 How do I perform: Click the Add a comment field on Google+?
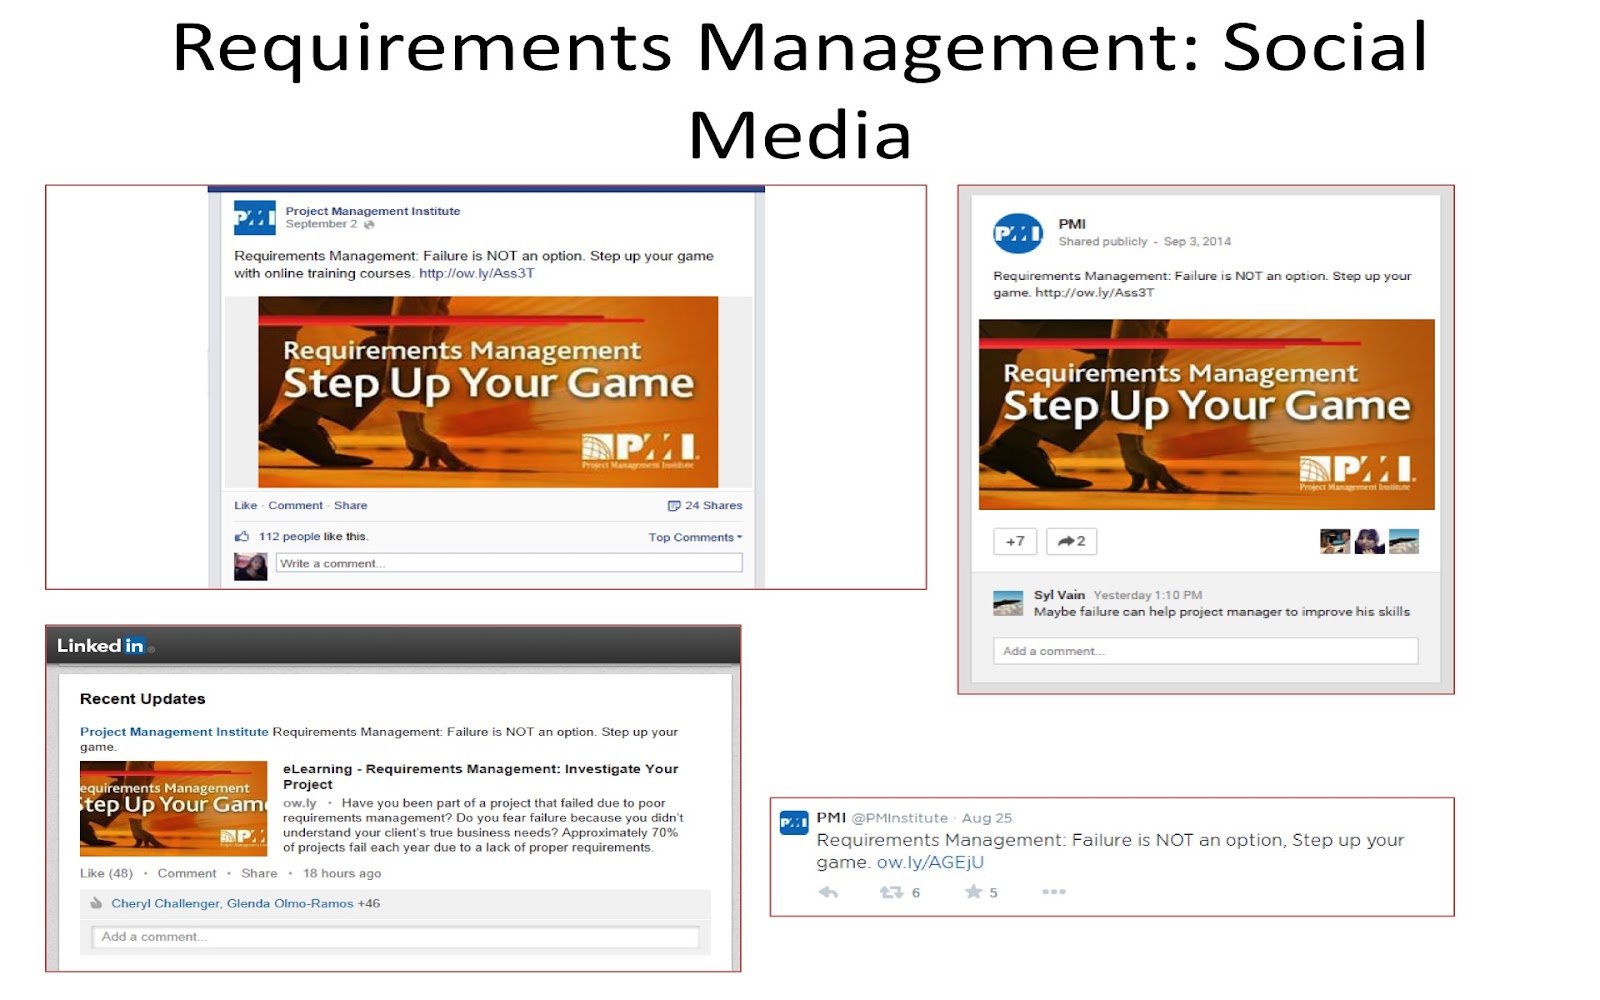(1205, 651)
